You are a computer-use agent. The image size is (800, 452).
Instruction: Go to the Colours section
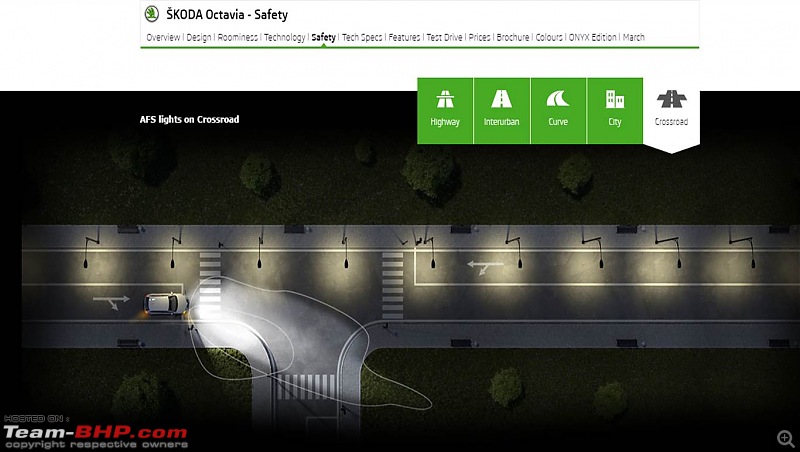pos(549,37)
